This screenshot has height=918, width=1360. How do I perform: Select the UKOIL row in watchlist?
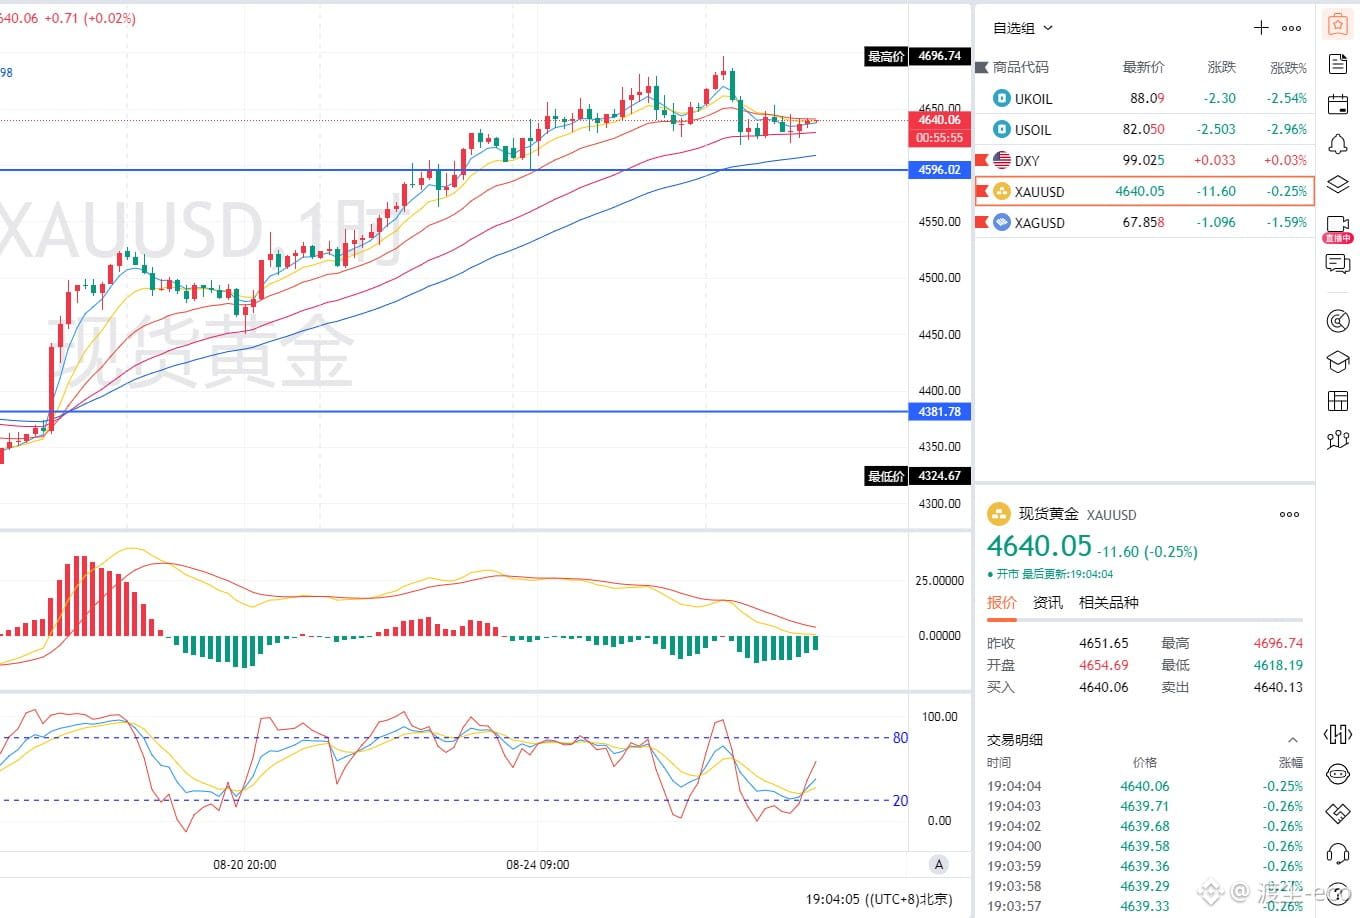tap(1144, 98)
